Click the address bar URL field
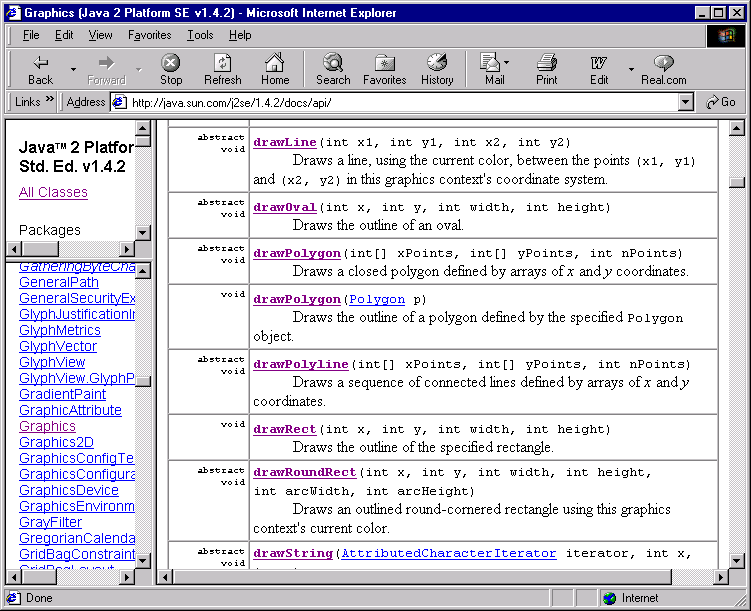The width and height of the screenshot is (751, 611). click(400, 102)
